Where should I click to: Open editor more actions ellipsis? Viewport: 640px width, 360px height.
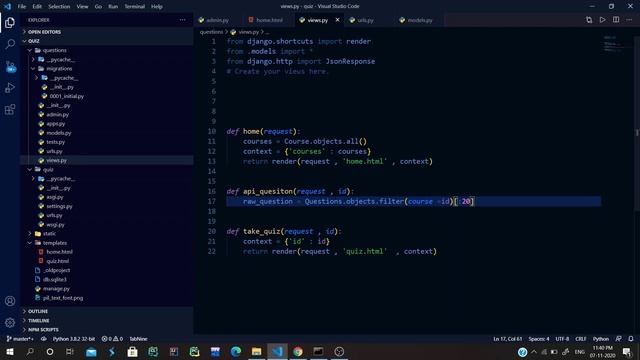pos(629,20)
